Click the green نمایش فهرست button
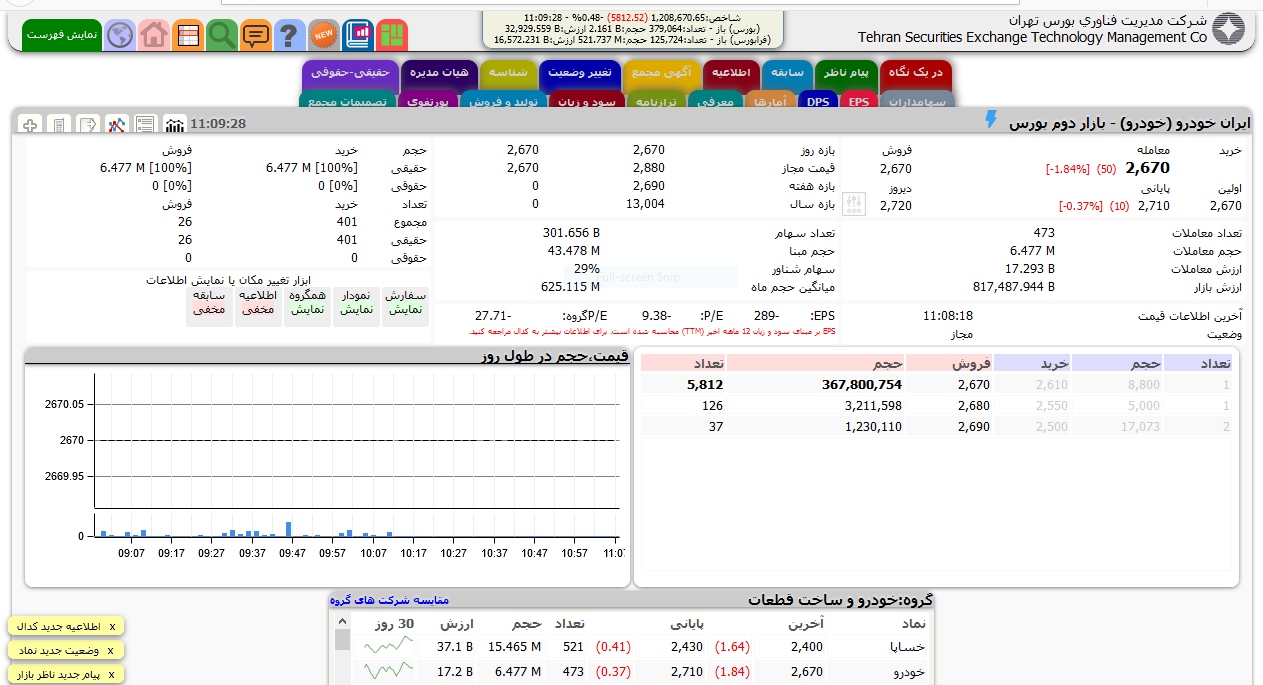1263x685 pixels. 62,35
